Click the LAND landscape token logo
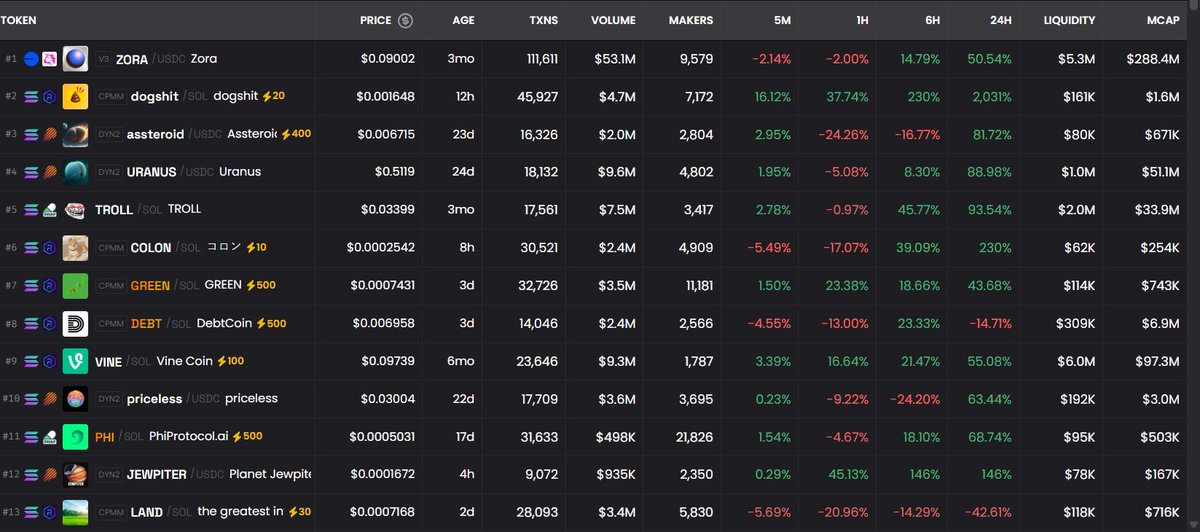 75,512
